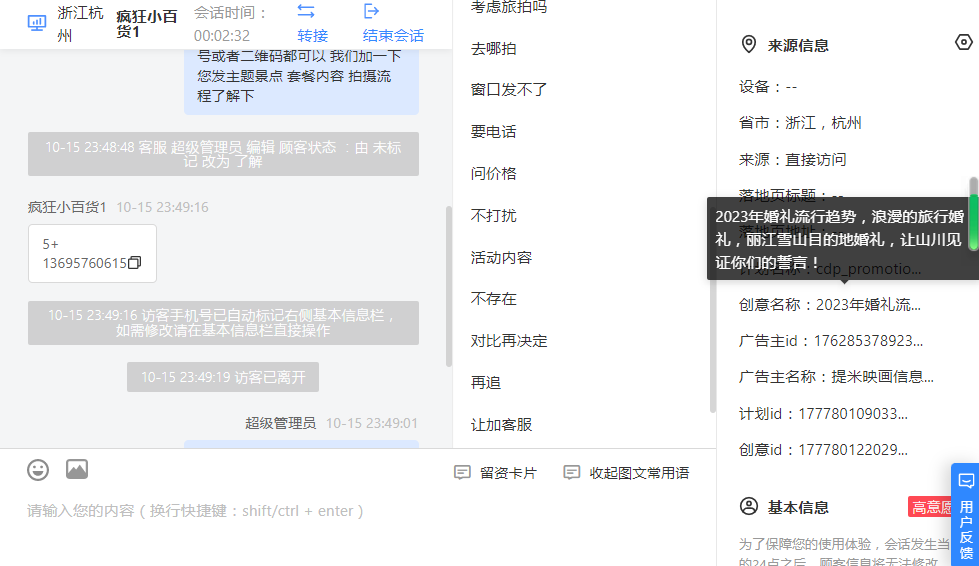Select quick reply 要电话

493,132
